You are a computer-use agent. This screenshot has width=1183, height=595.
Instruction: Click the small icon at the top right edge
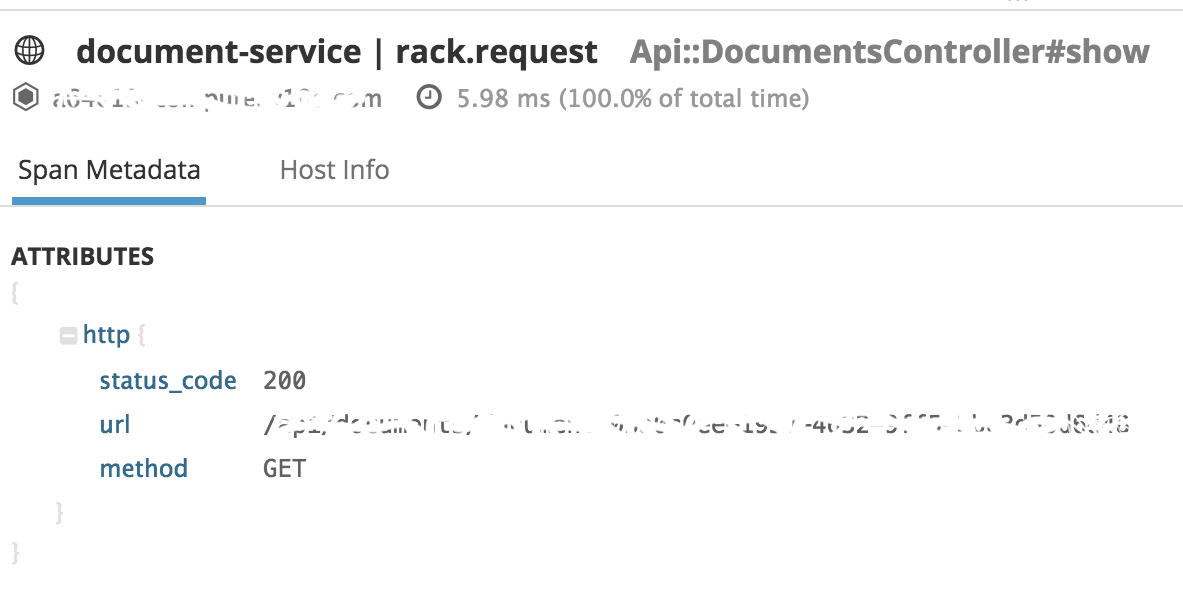coord(1016,3)
